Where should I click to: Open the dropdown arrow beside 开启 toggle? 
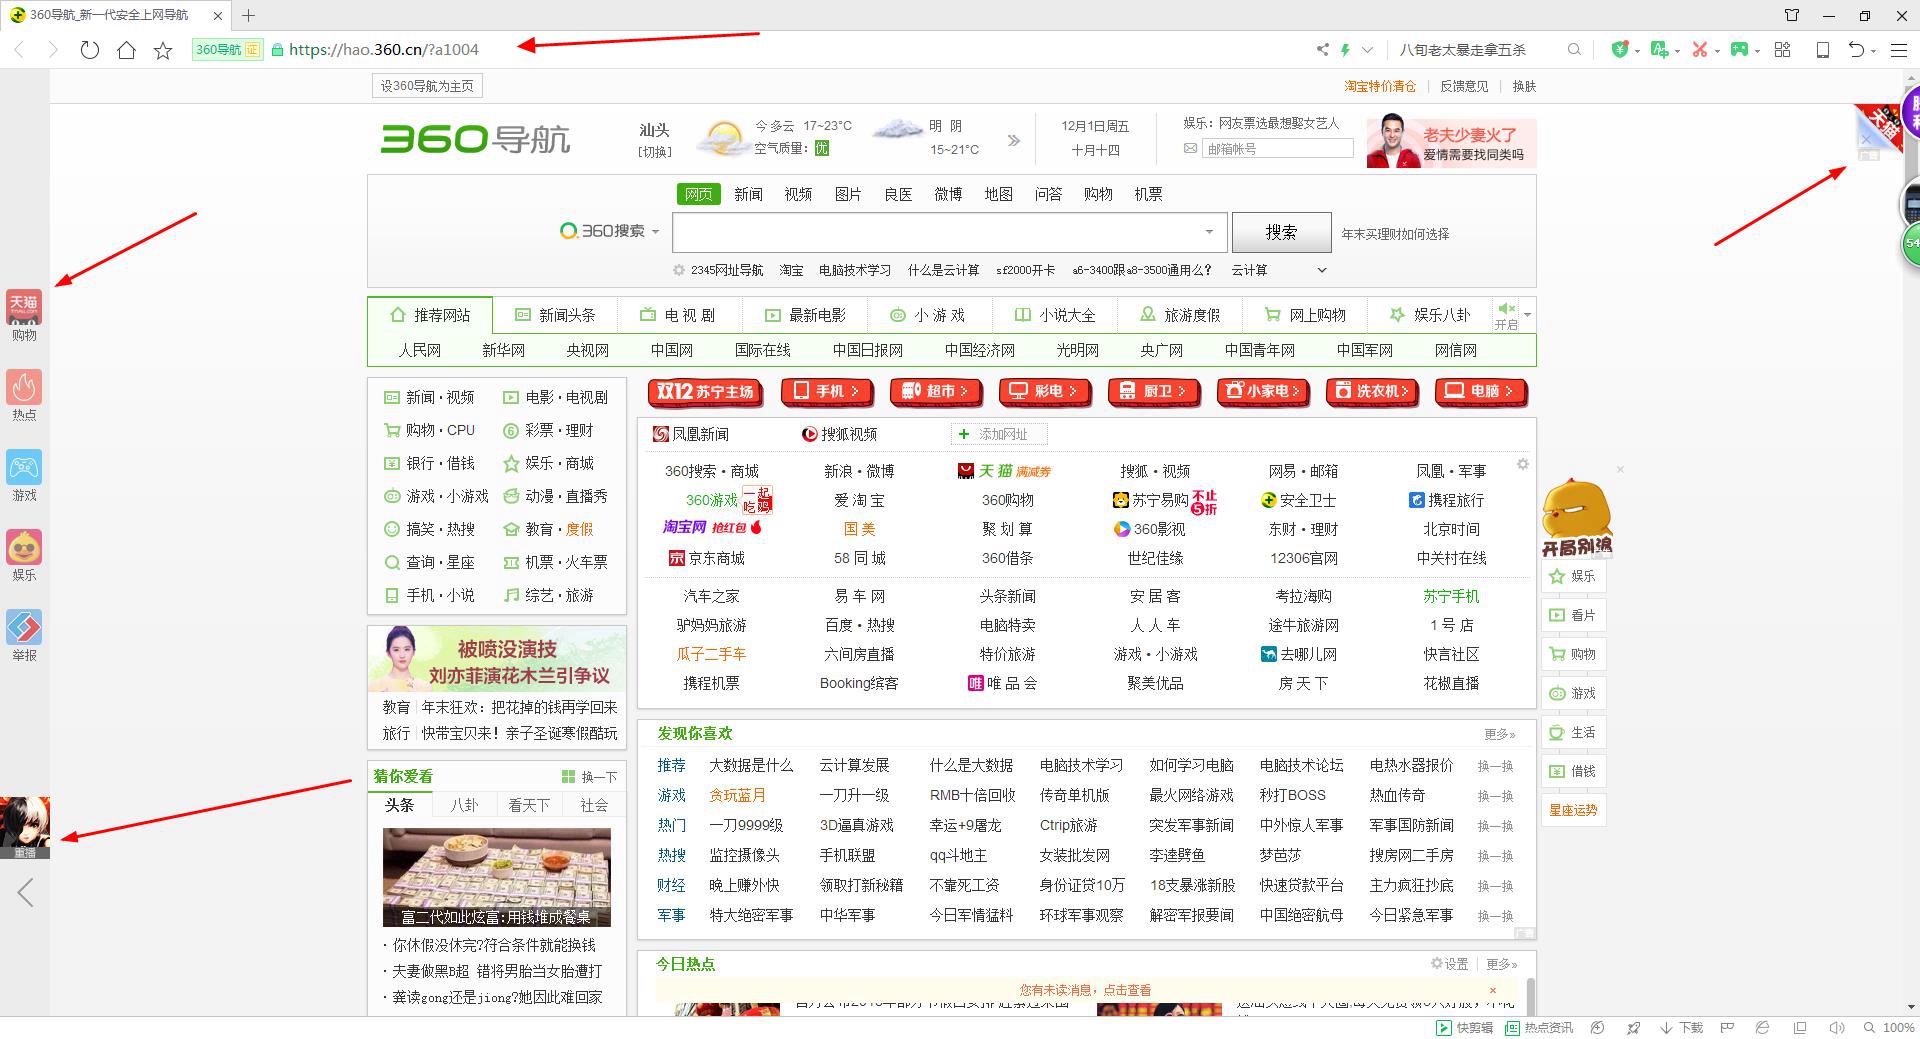pos(1527,315)
